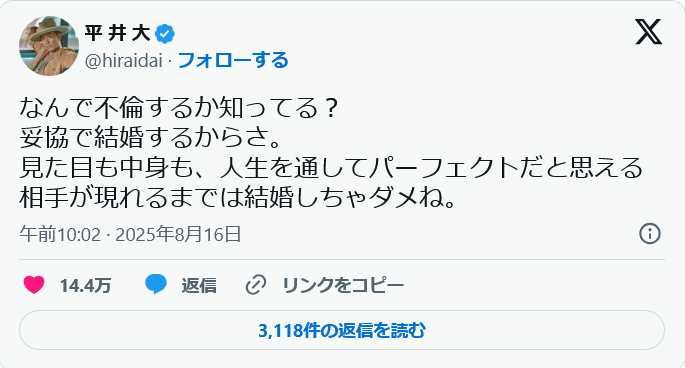Open the display name 平井大

(117, 33)
